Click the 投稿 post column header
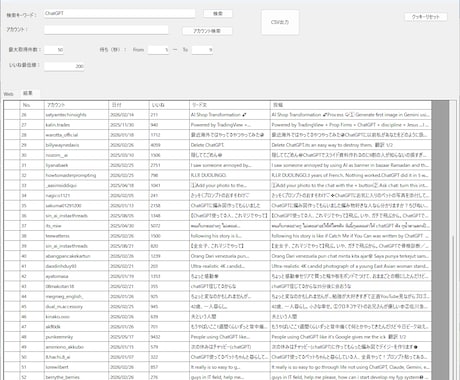This screenshot has height=380, width=460. 351,105
